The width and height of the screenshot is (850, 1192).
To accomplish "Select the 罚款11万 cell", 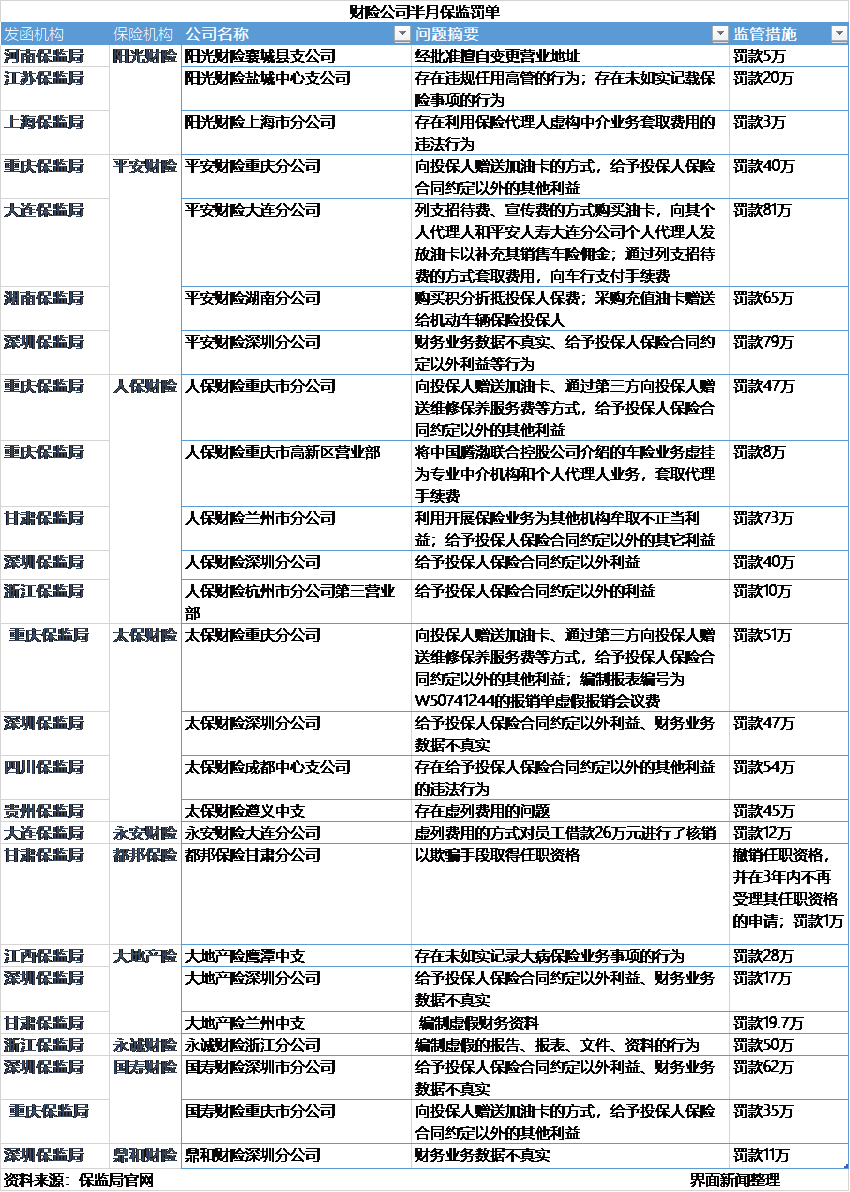I will coord(788,1155).
